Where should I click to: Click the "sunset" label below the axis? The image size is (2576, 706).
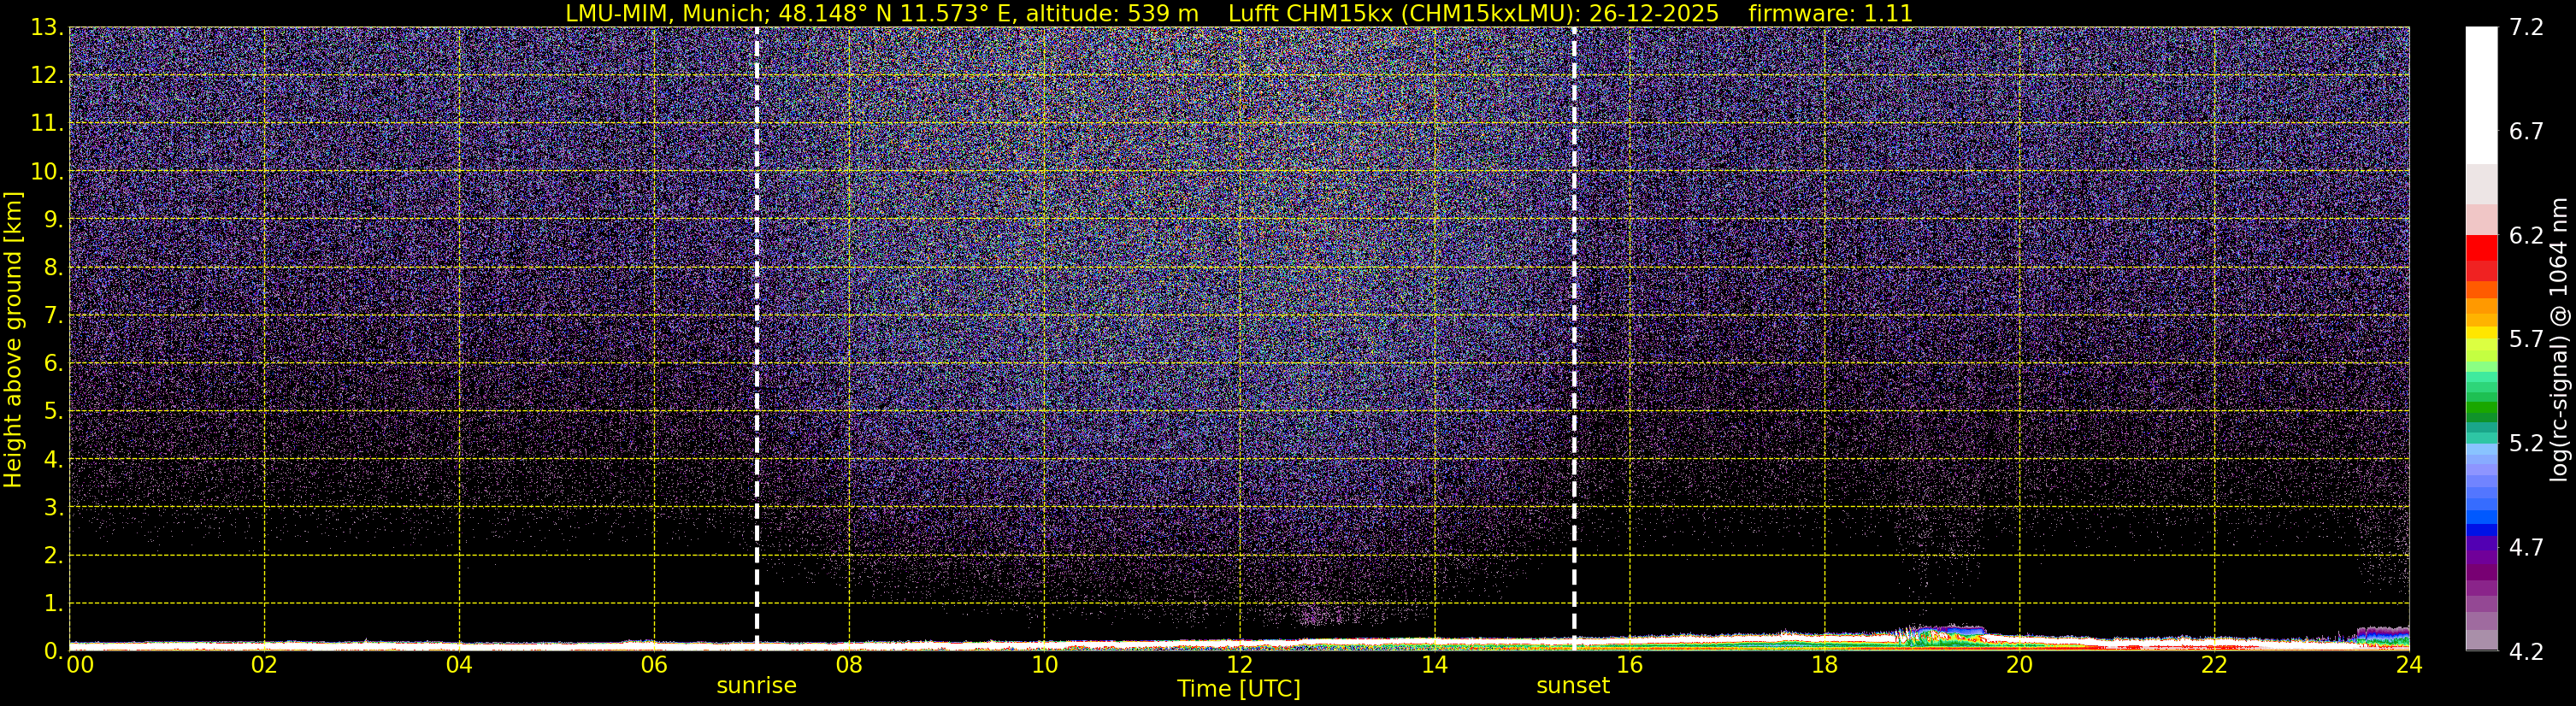pos(1572,686)
